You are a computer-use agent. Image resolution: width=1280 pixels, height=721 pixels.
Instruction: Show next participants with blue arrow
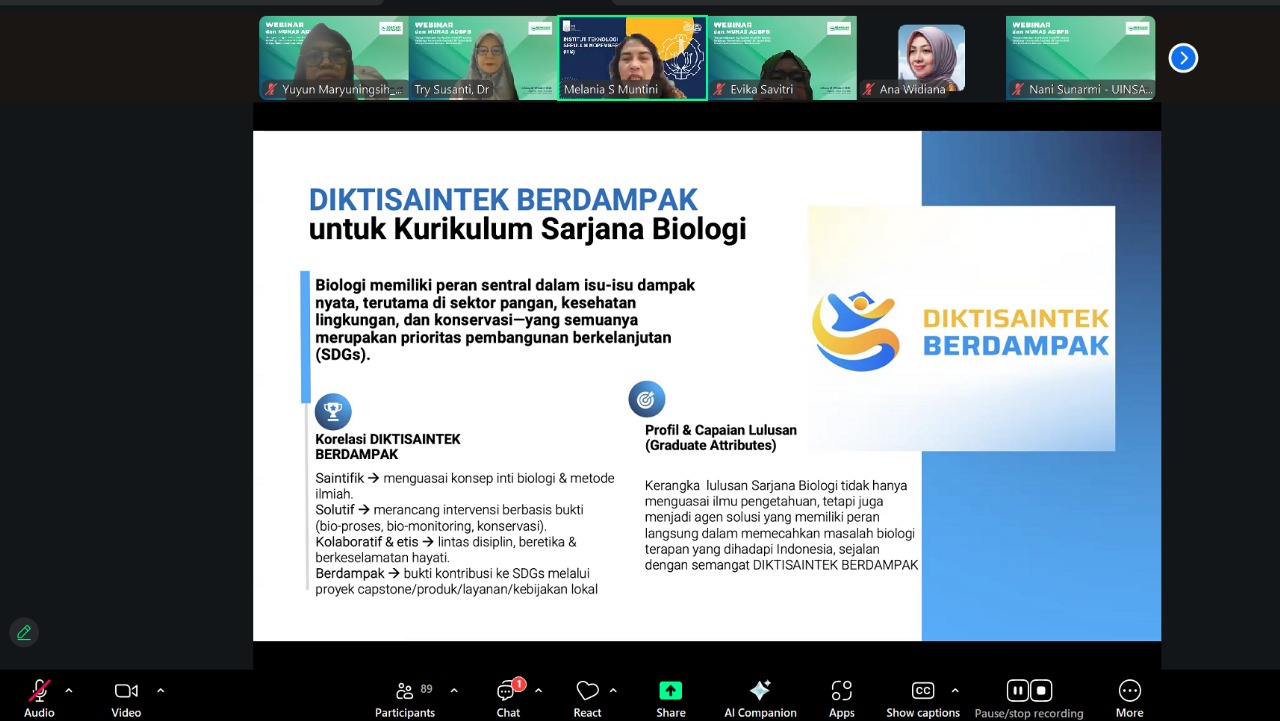click(x=1183, y=58)
